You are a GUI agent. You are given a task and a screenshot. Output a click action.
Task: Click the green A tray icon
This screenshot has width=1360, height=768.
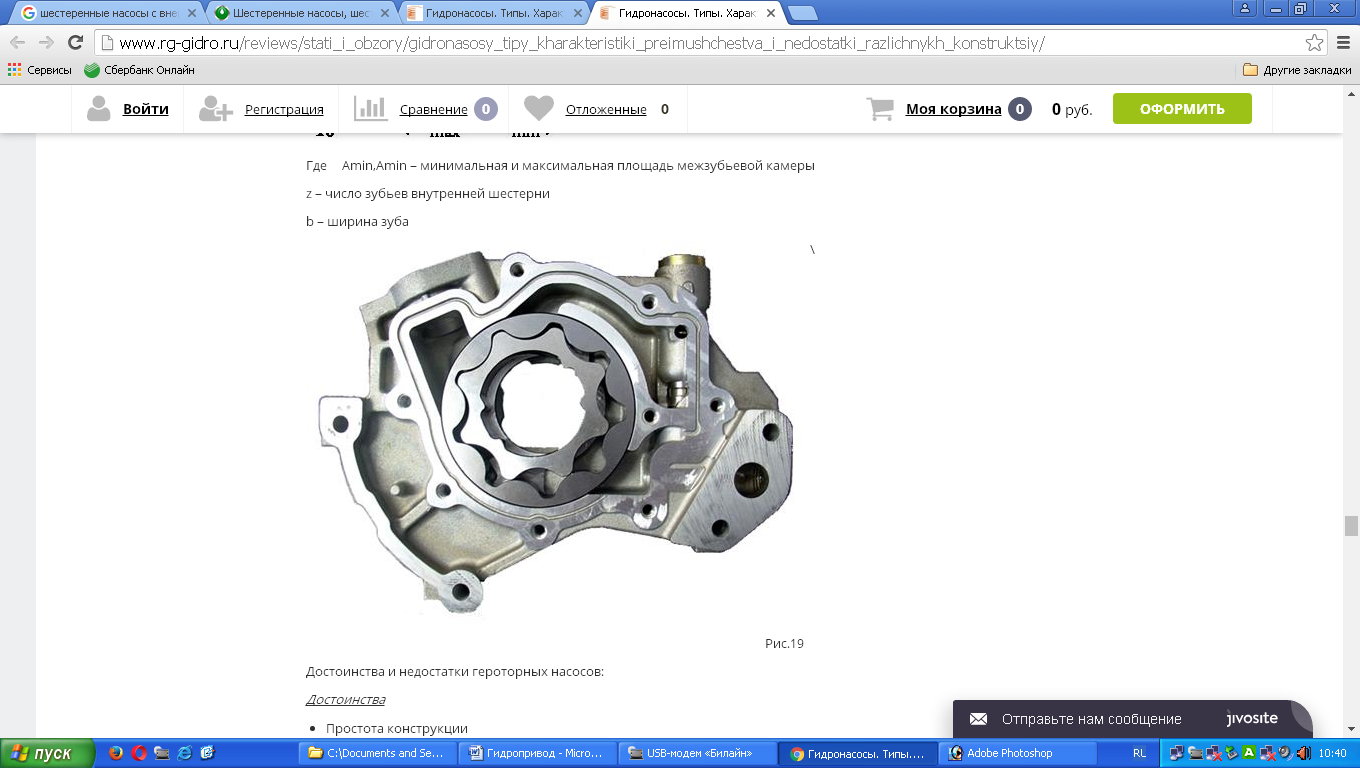click(x=1248, y=753)
